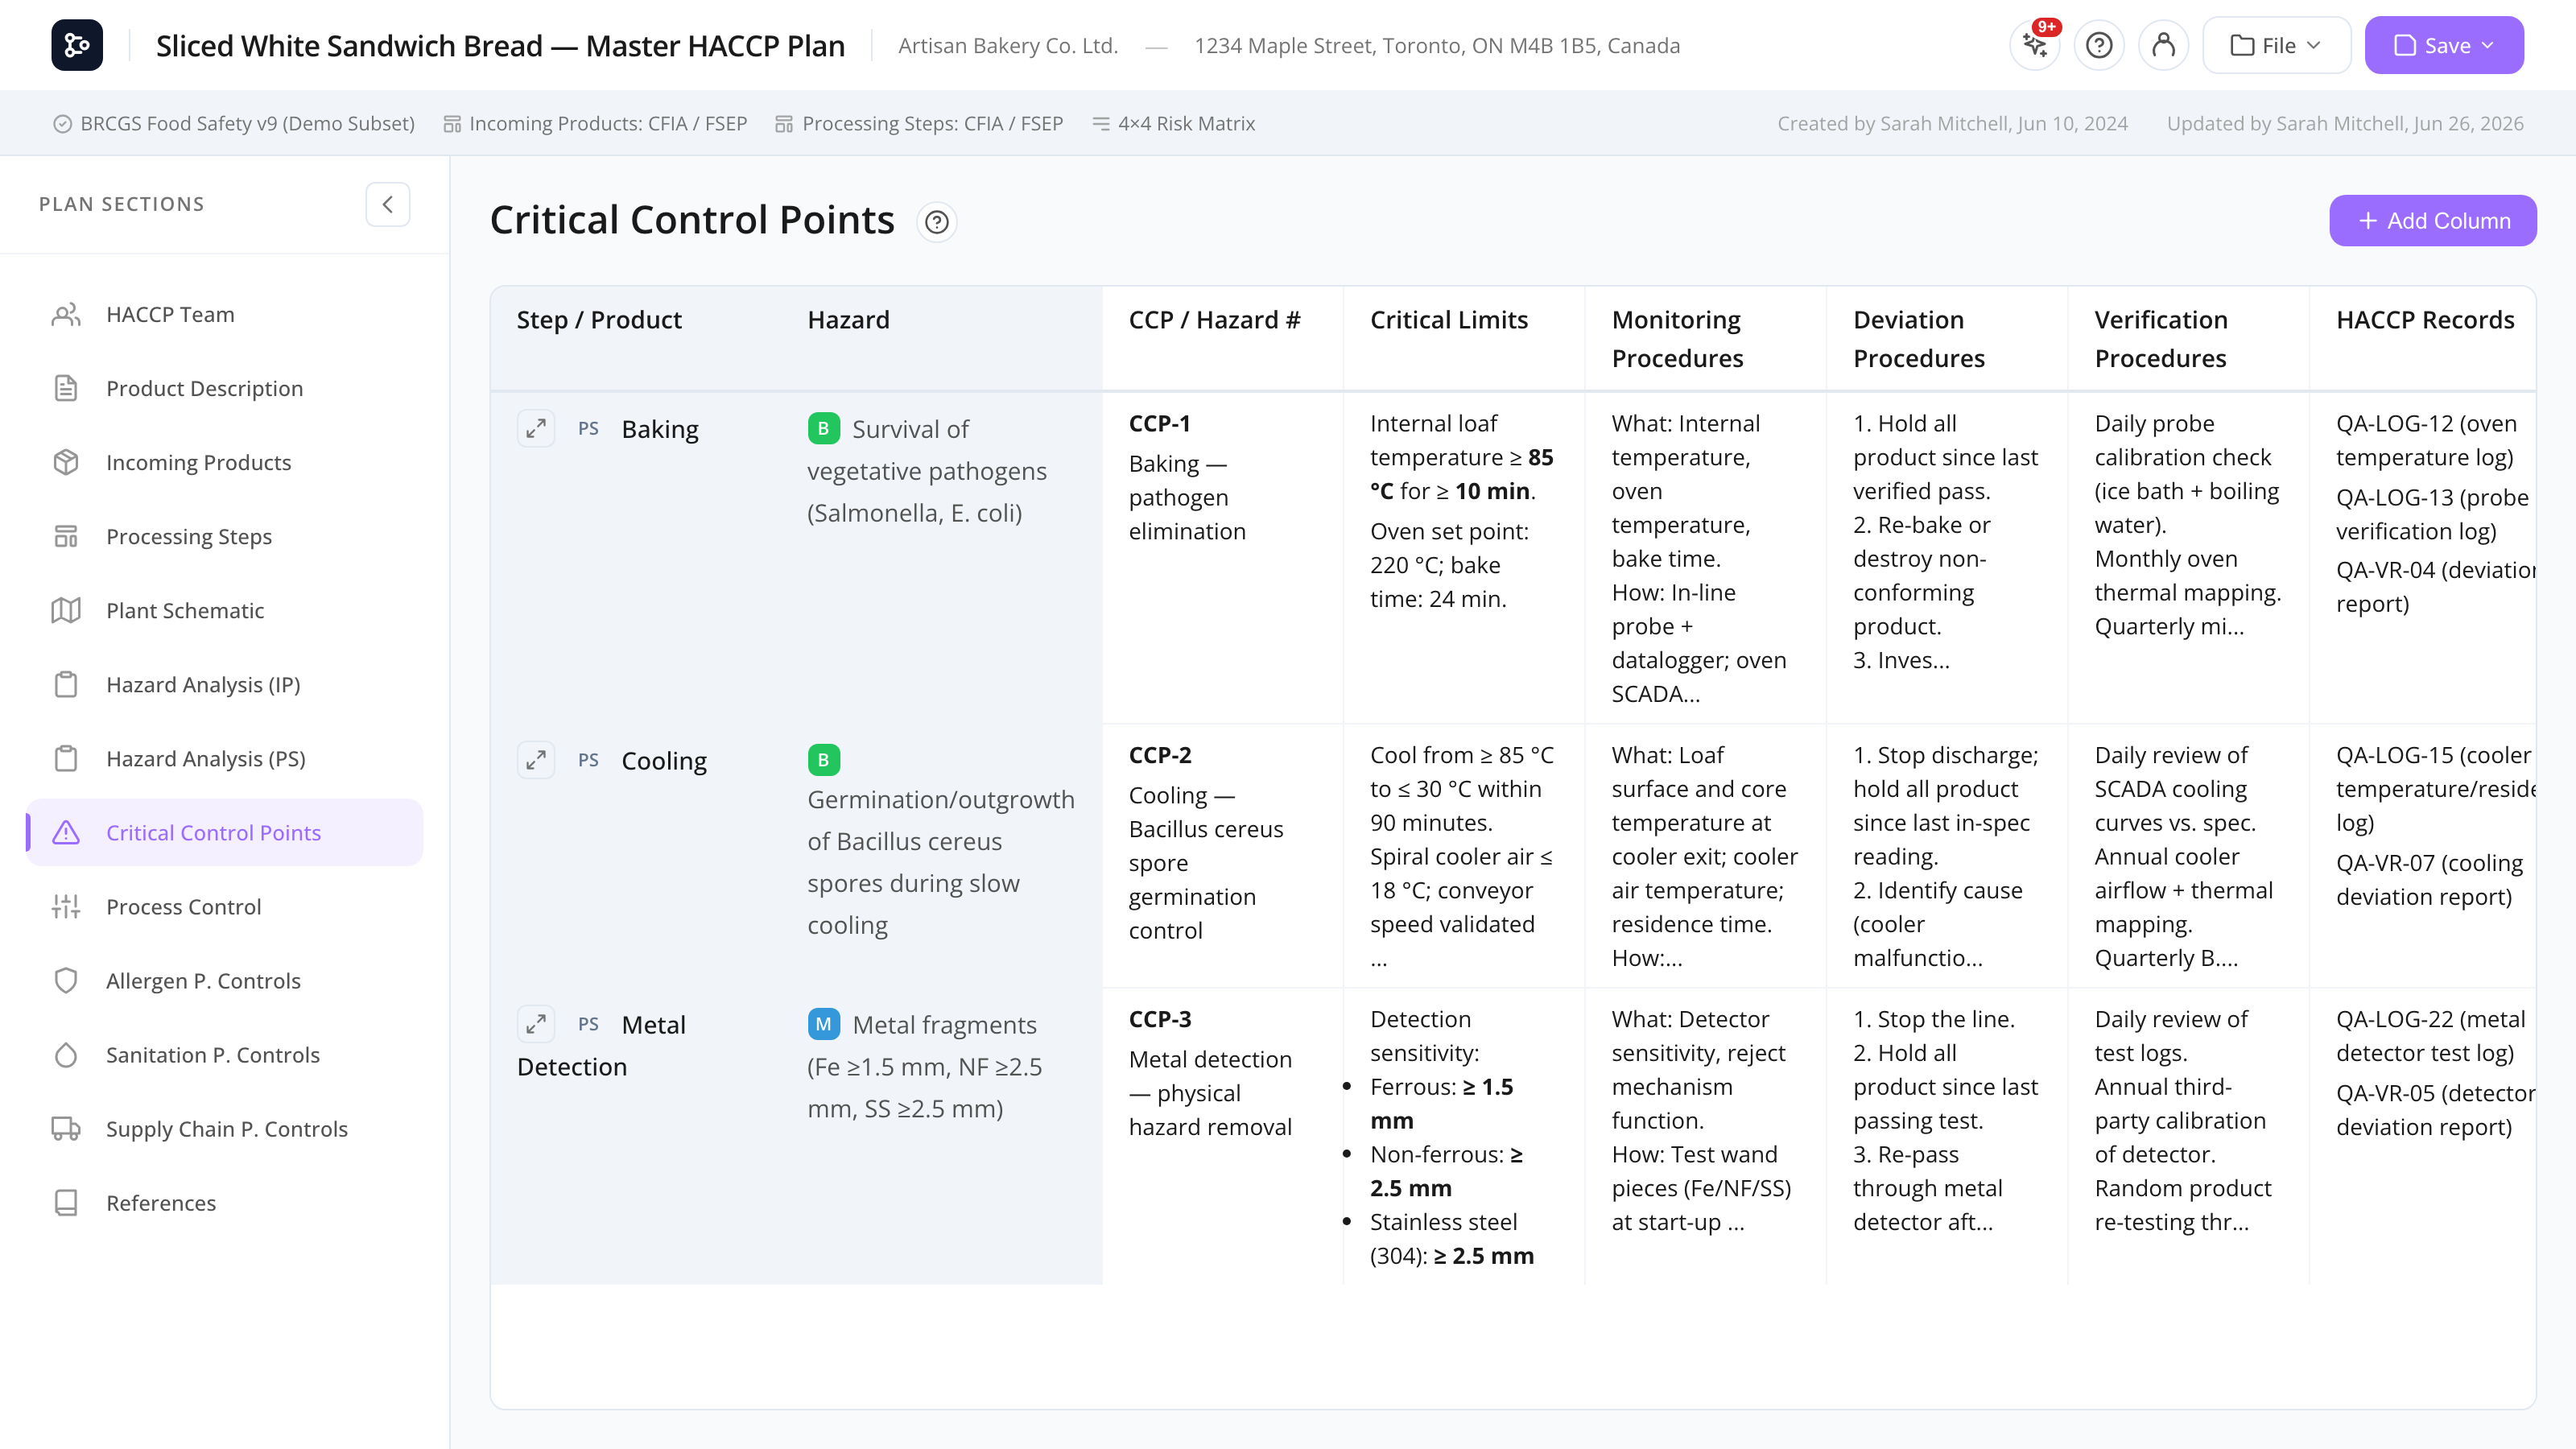Click the plan title in header
Image resolution: width=2576 pixels, height=1449 pixels.
(x=500, y=45)
